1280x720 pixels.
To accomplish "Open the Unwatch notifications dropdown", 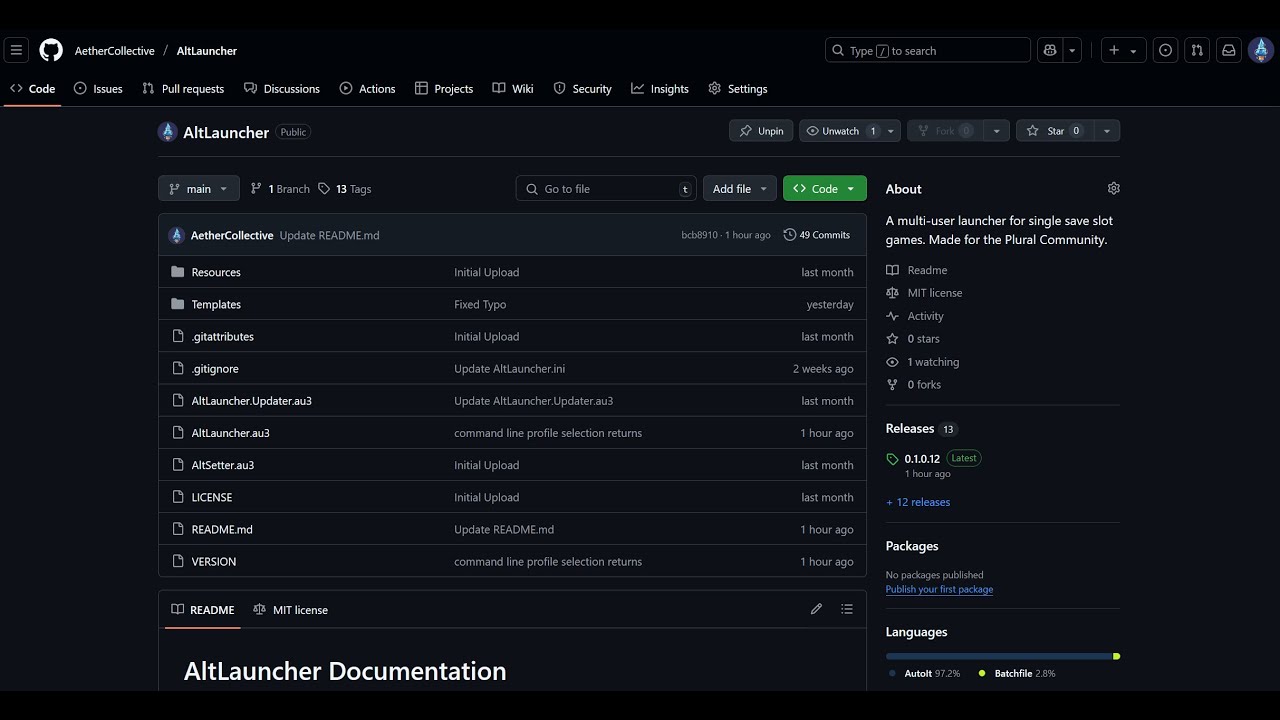I will click(x=850, y=131).
